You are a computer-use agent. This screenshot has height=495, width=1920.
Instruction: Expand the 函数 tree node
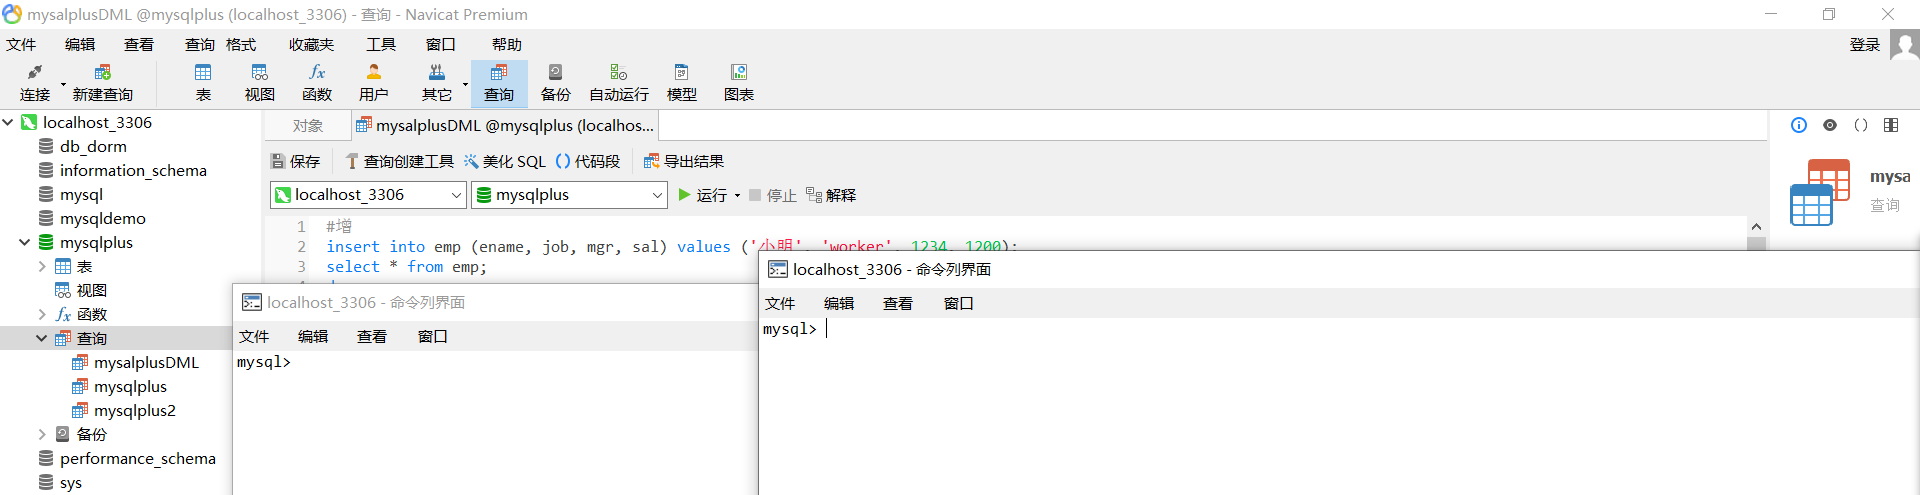click(x=42, y=314)
